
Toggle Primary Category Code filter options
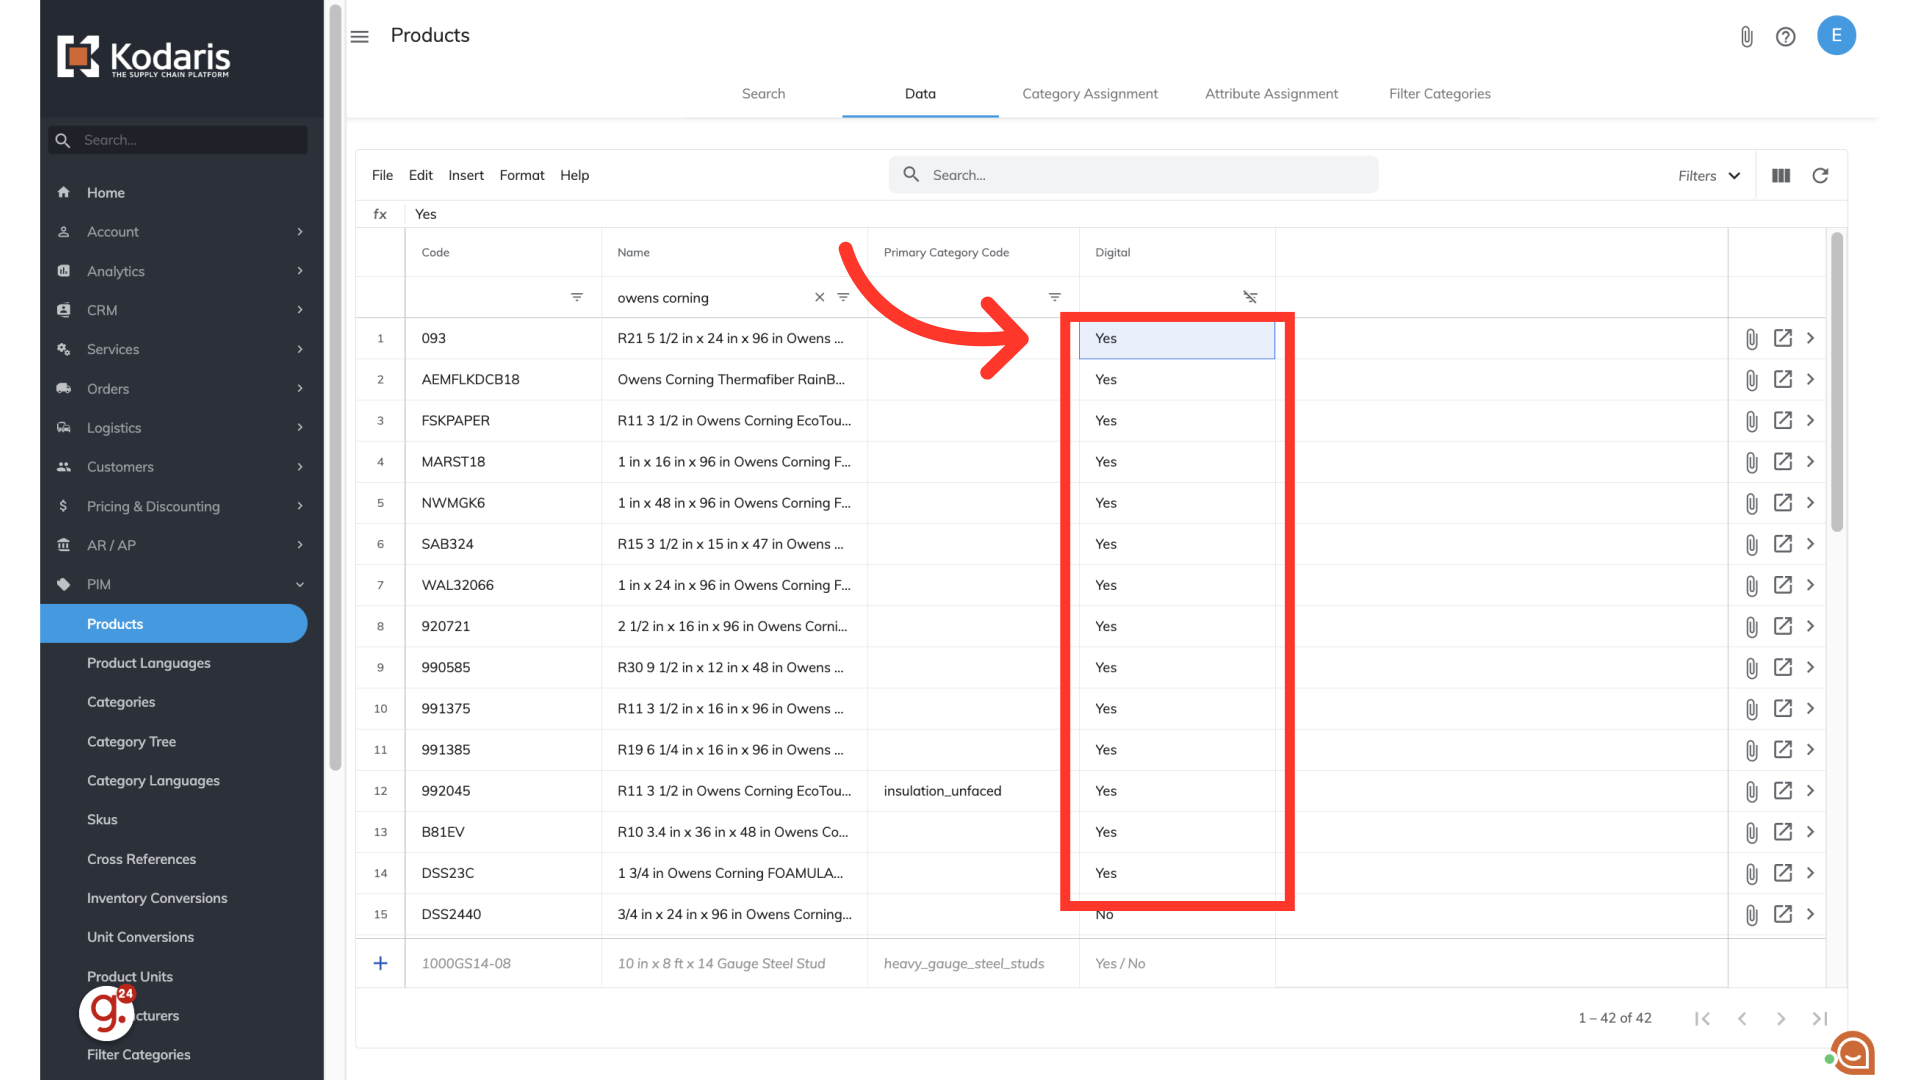1054,297
